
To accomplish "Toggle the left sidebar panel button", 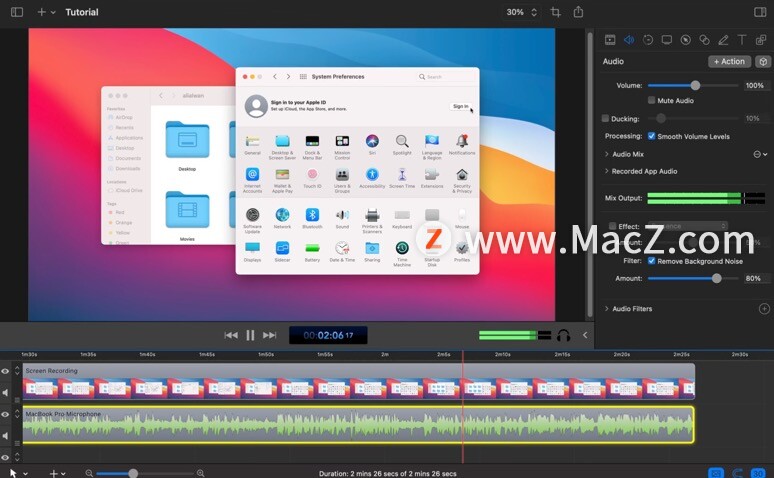I will [x=17, y=12].
